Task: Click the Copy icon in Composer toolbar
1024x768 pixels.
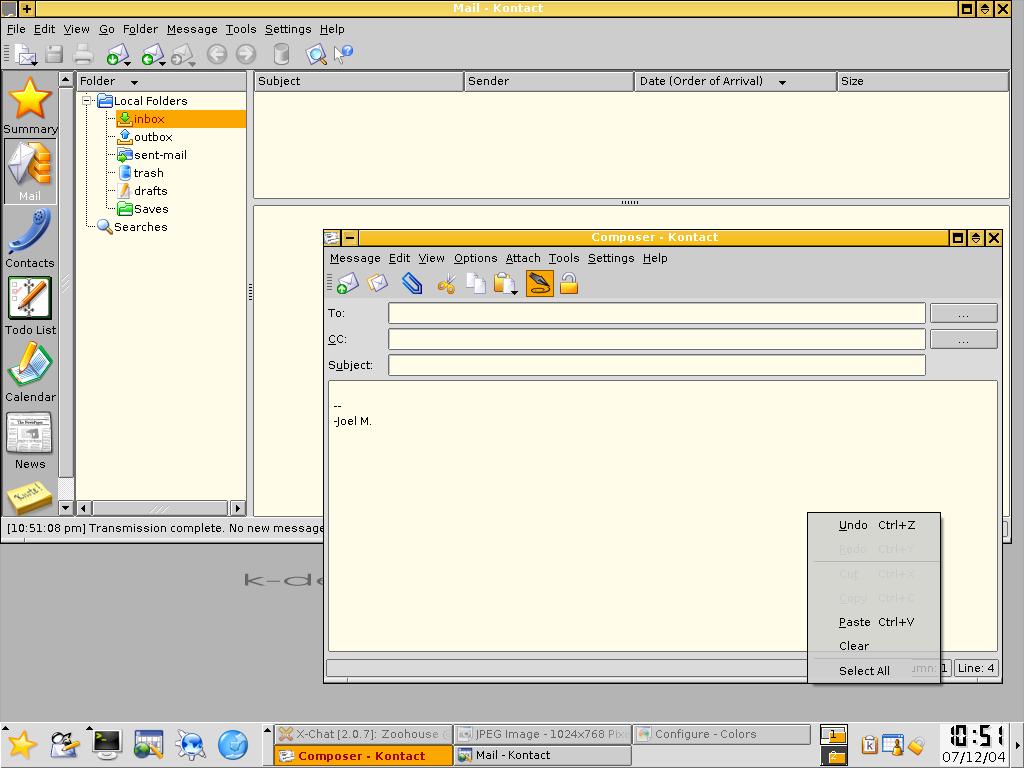Action: click(475, 283)
